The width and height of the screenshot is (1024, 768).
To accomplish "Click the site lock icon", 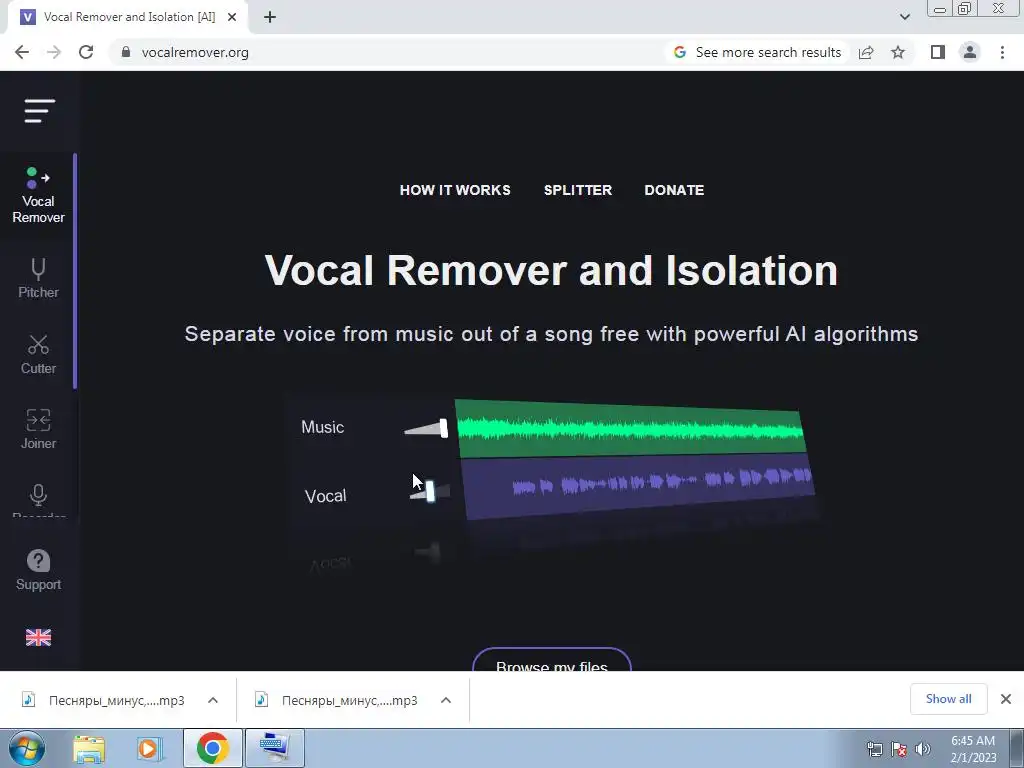I will (126, 52).
